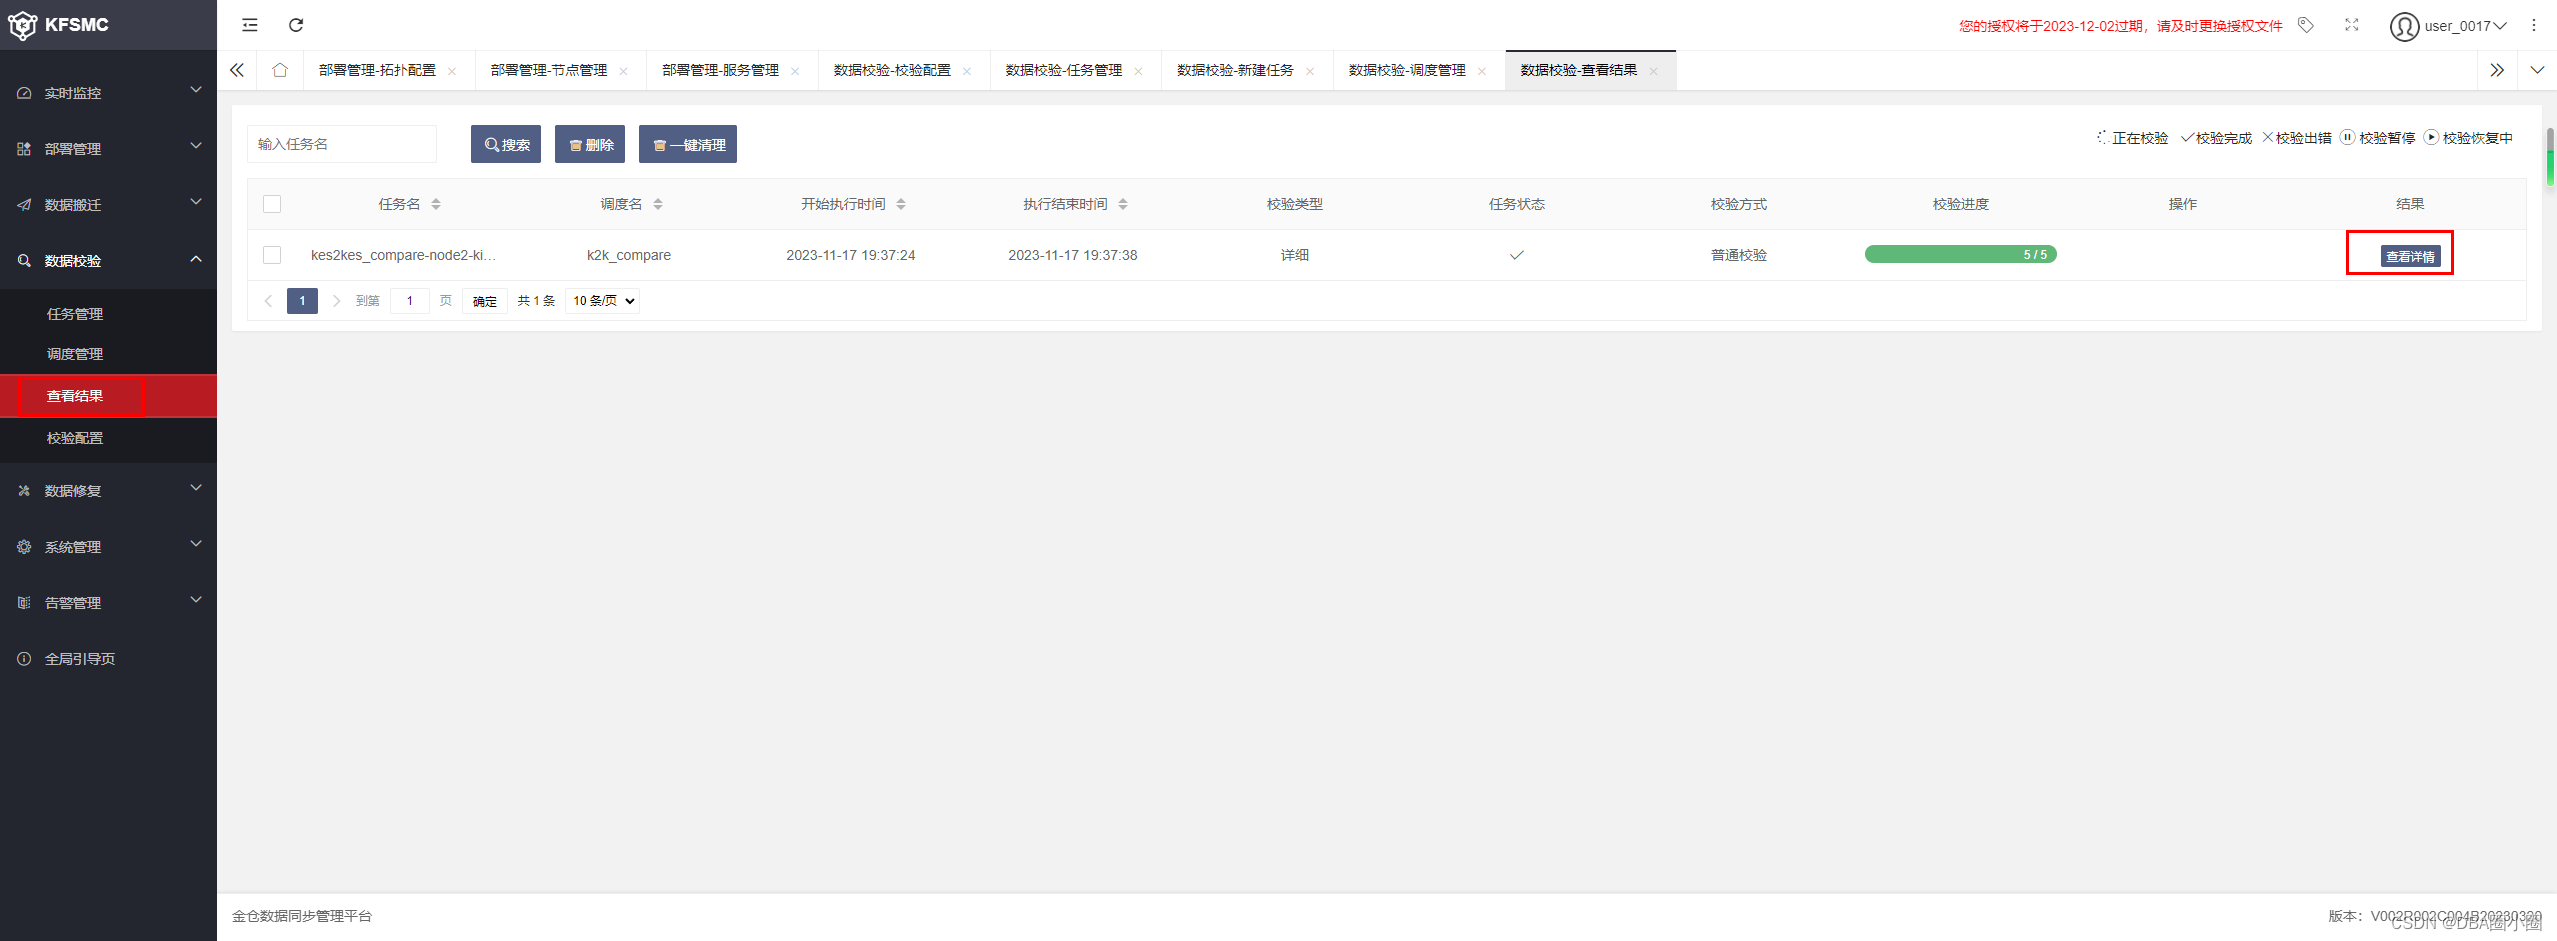Click 详细 link in 校验类型 column
Viewport: 2557px width, 941px height.
coord(1295,255)
